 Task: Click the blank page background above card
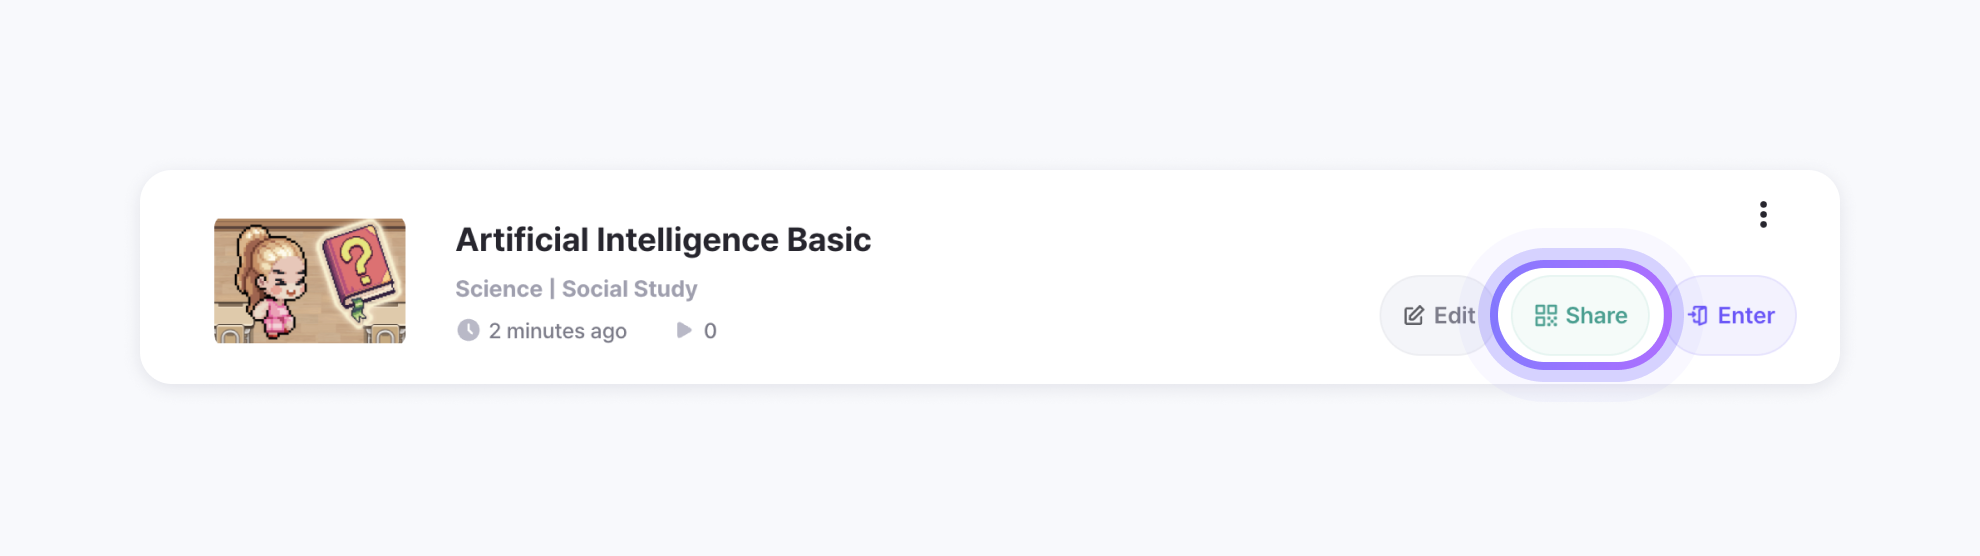click(990, 80)
